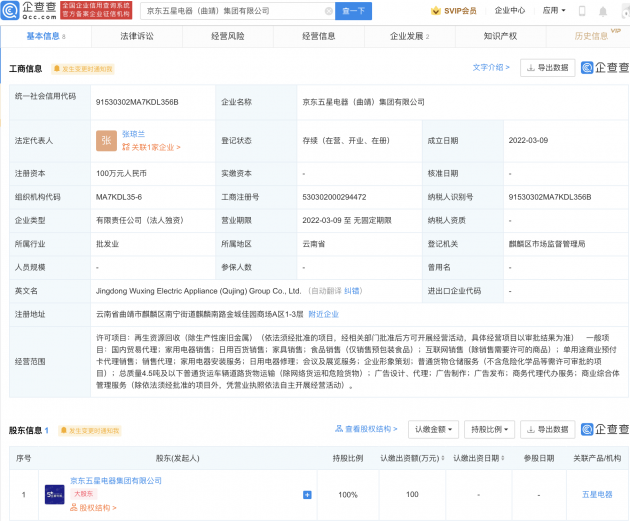Open 关联1家企业 link
630x521 pixels.
151,147
